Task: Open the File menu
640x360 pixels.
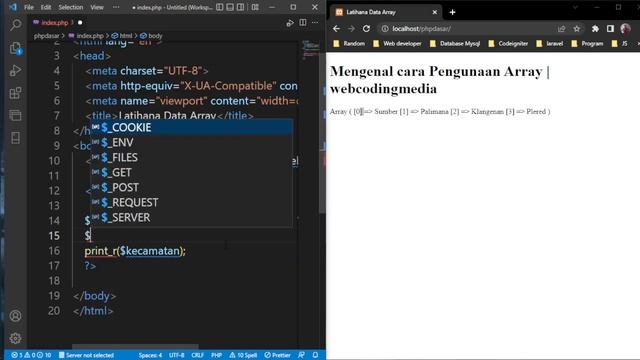Action: (29, 7)
